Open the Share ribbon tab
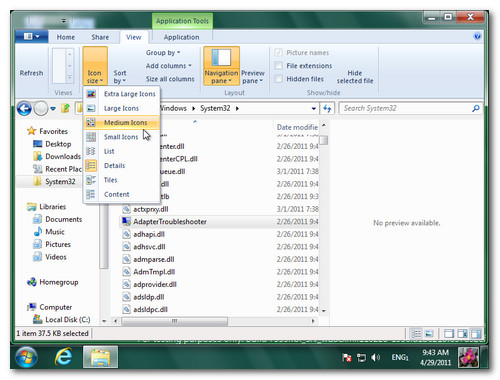The image size is (500, 380). point(100,37)
